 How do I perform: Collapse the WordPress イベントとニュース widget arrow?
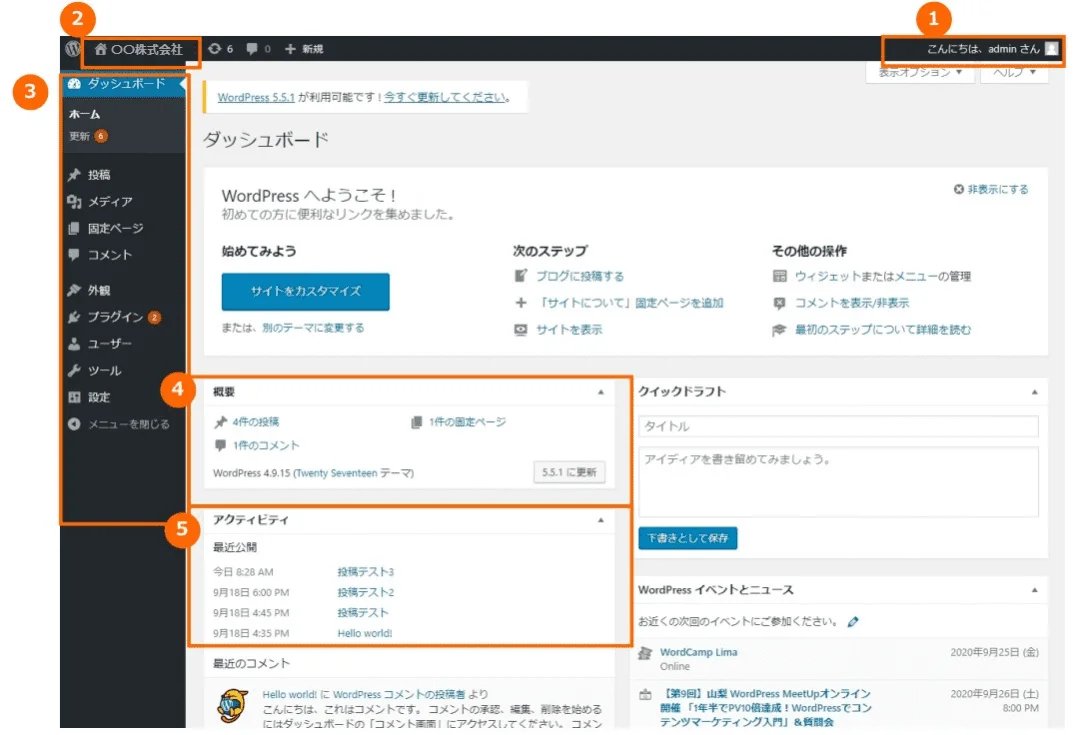1034,590
